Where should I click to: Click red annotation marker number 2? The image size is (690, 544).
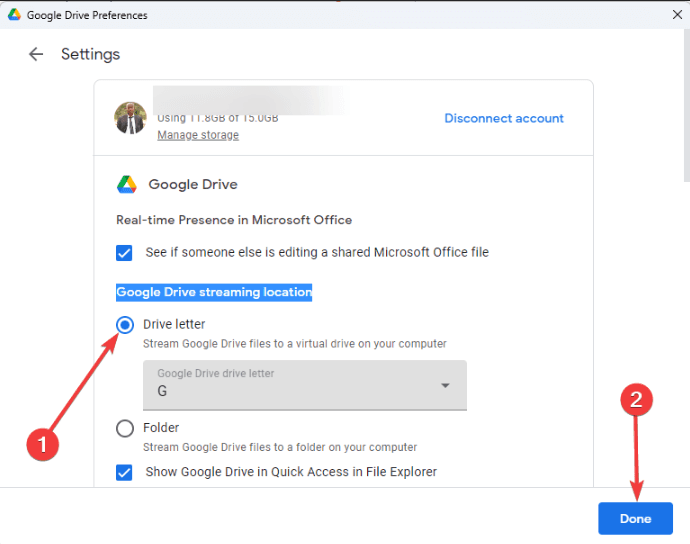pos(636,401)
